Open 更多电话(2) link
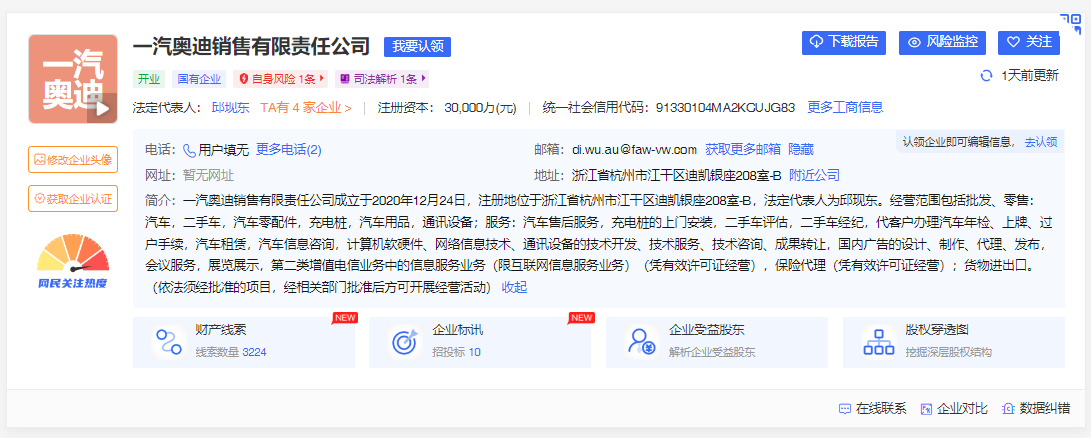Viewport: 1091px width, 438px height. click(x=289, y=149)
